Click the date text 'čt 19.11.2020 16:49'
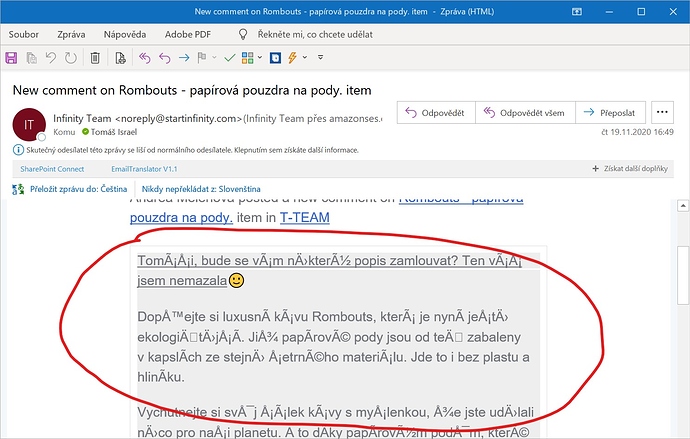The image size is (690, 439). [x=637, y=132]
